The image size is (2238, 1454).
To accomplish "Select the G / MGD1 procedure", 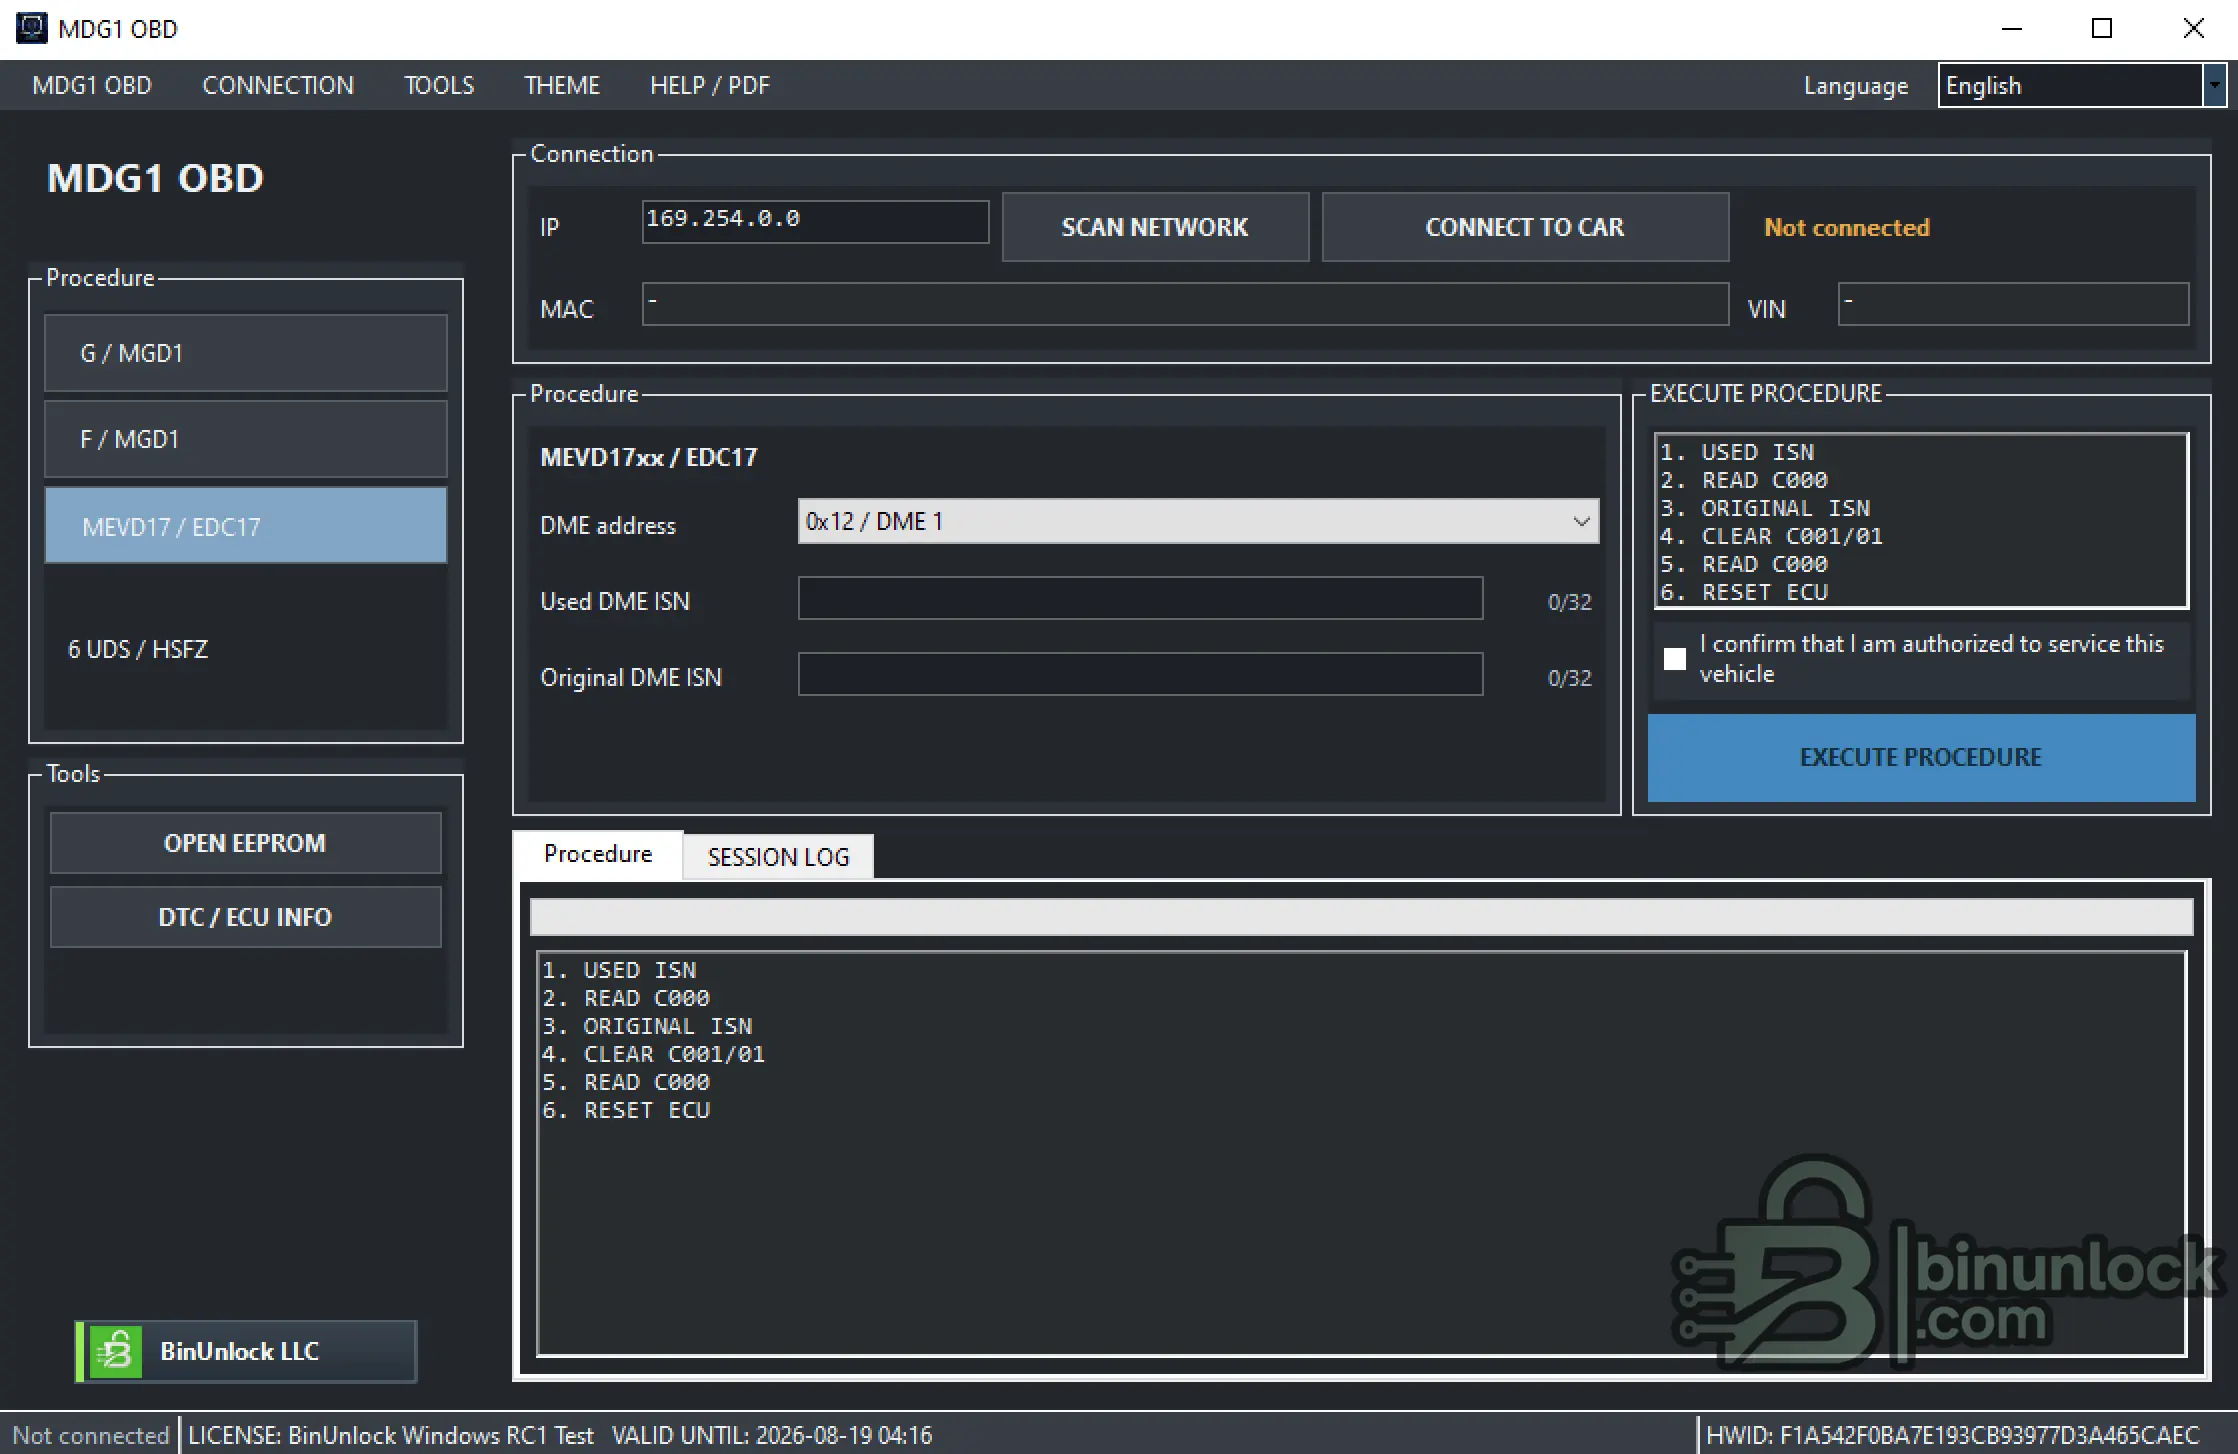I will coord(246,353).
